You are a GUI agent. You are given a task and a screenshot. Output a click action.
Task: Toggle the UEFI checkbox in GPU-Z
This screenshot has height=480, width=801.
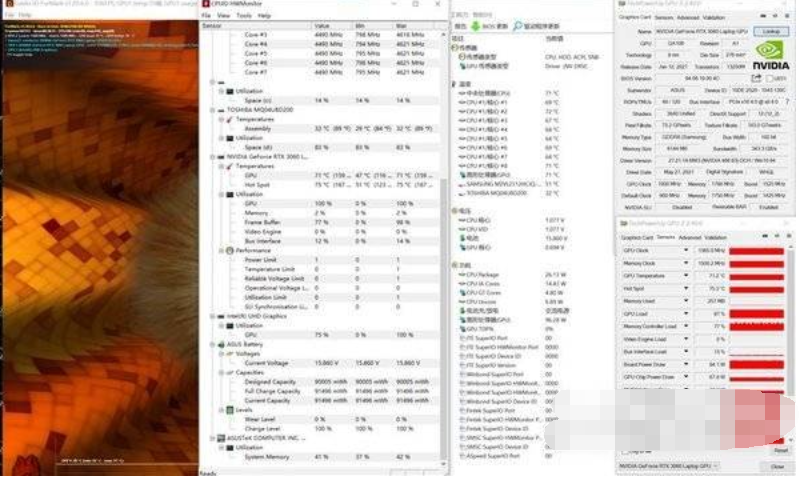(x=769, y=78)
